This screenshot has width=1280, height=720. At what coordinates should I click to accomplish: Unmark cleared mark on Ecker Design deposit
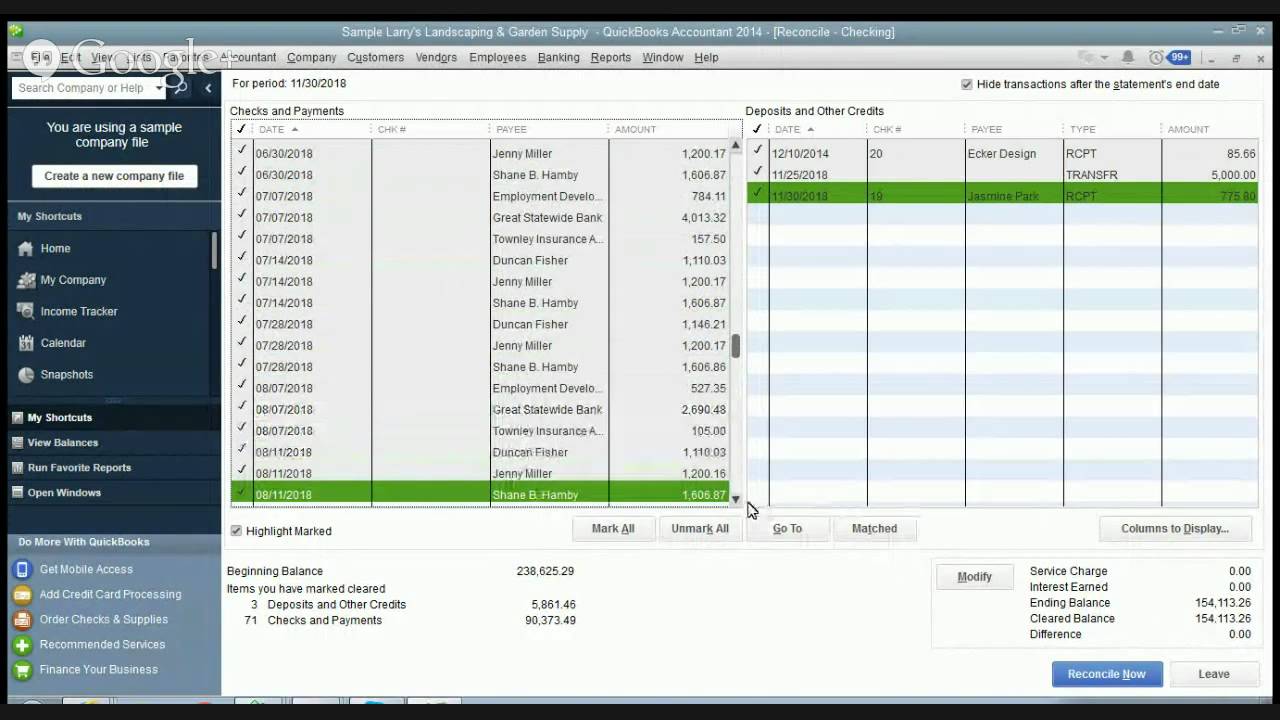tap(757, 153)
